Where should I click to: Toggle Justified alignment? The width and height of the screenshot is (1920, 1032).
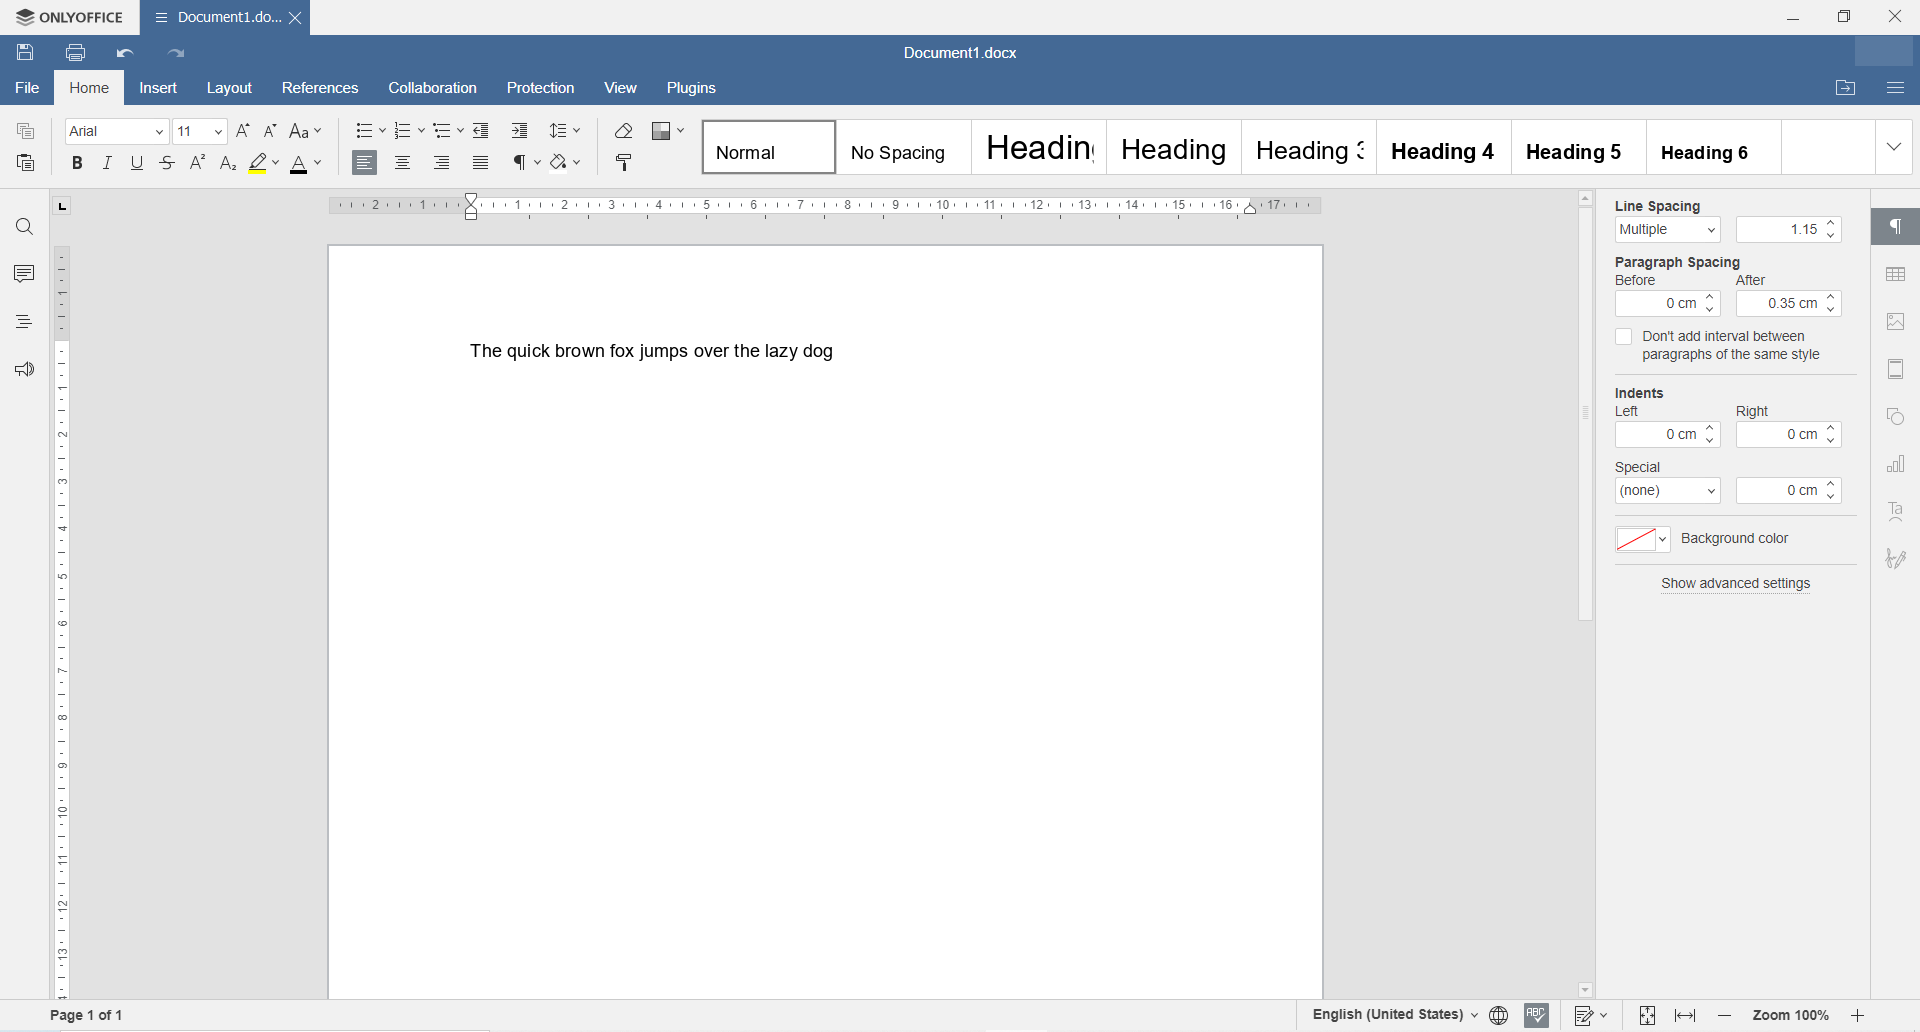click(481, 163)
